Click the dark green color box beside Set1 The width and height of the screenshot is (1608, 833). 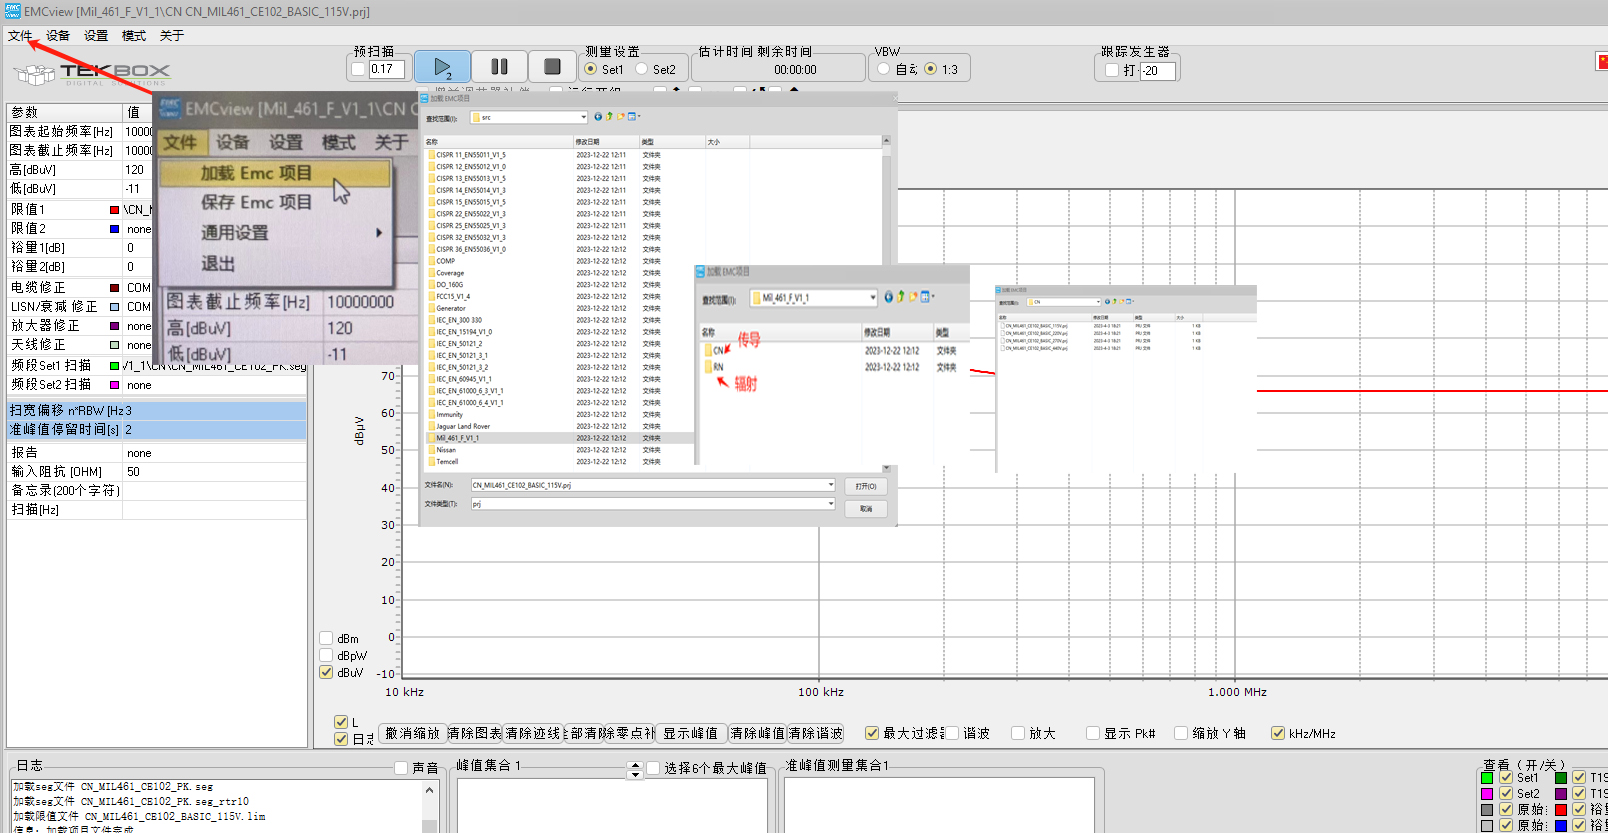[x=1561, y=778]
